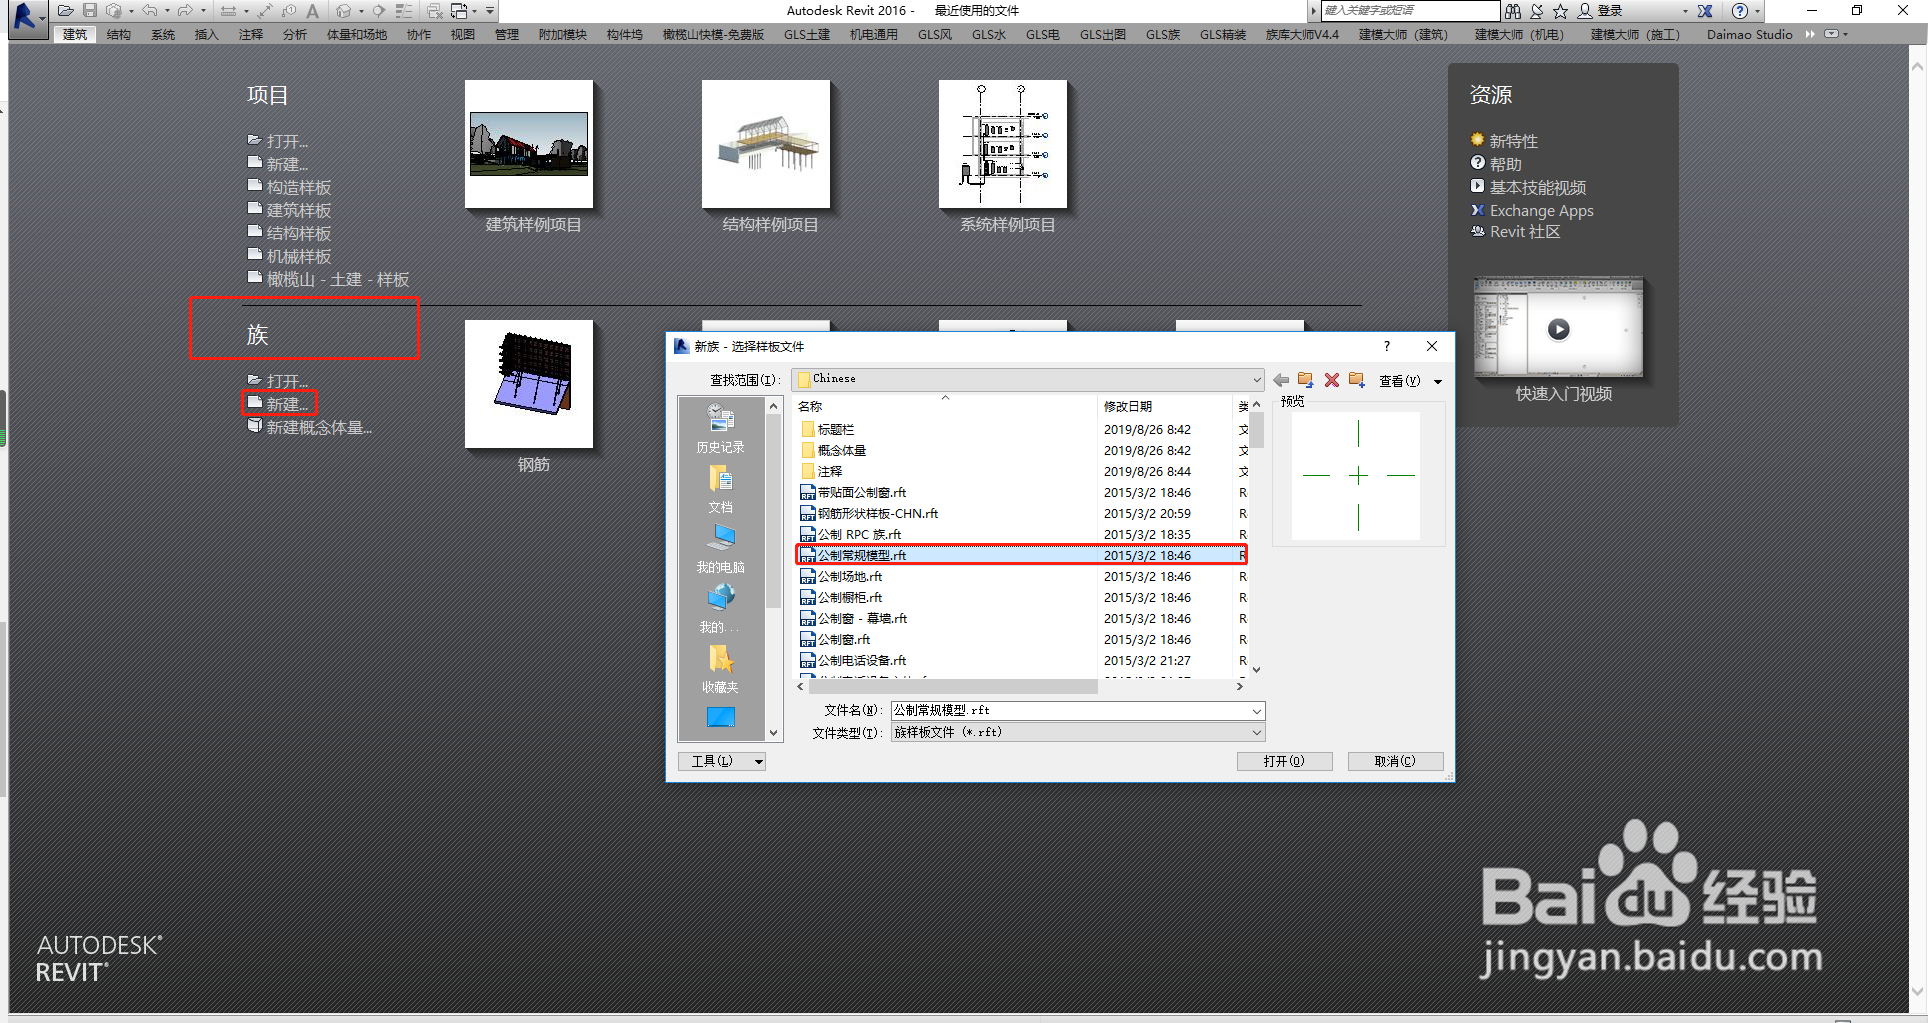Expand the 查找范围 Chinese folder dropdown
Viewport: 1928px width, 1023px height.
click(1257, 380)
